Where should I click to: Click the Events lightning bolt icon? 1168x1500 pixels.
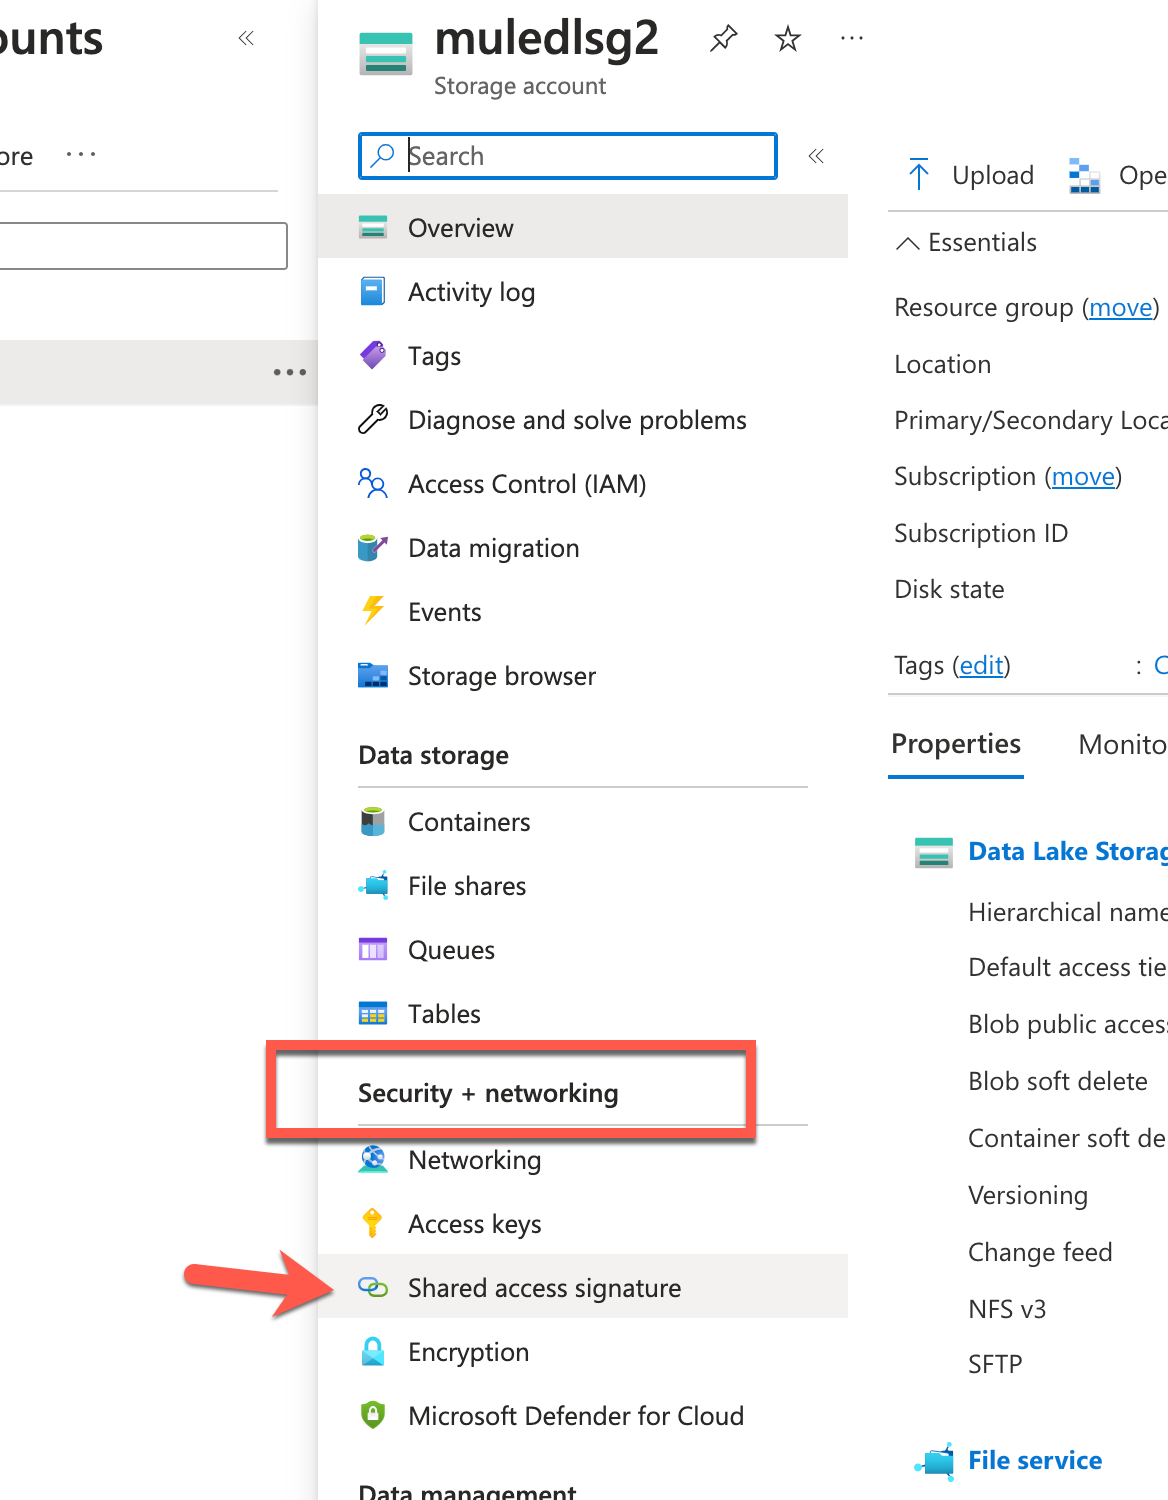(373, 611)
